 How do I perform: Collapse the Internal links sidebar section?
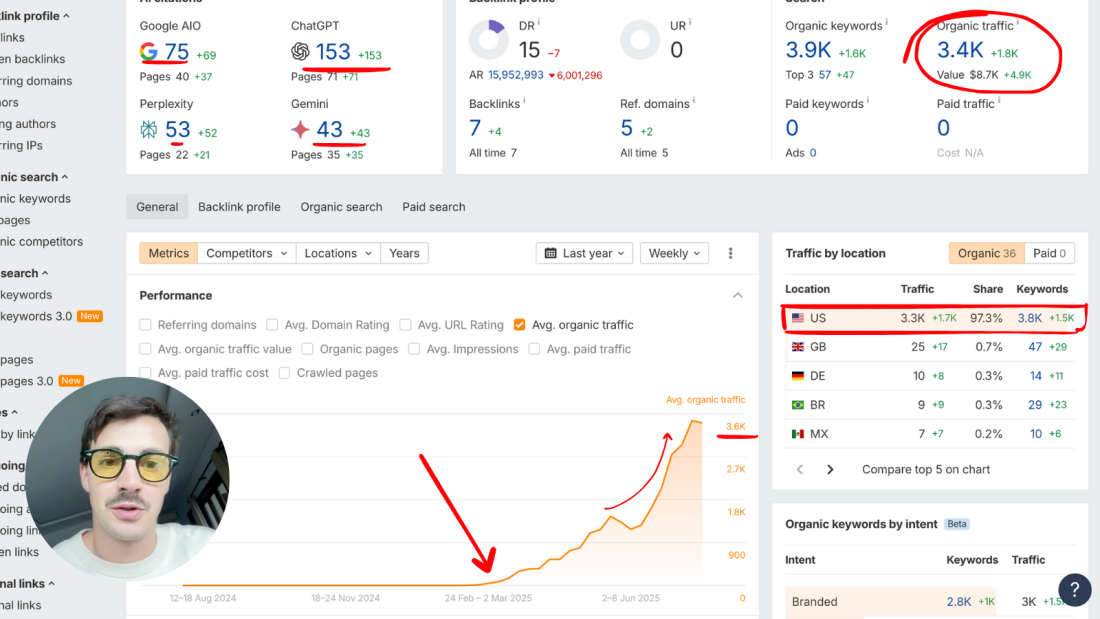(51, 583)
